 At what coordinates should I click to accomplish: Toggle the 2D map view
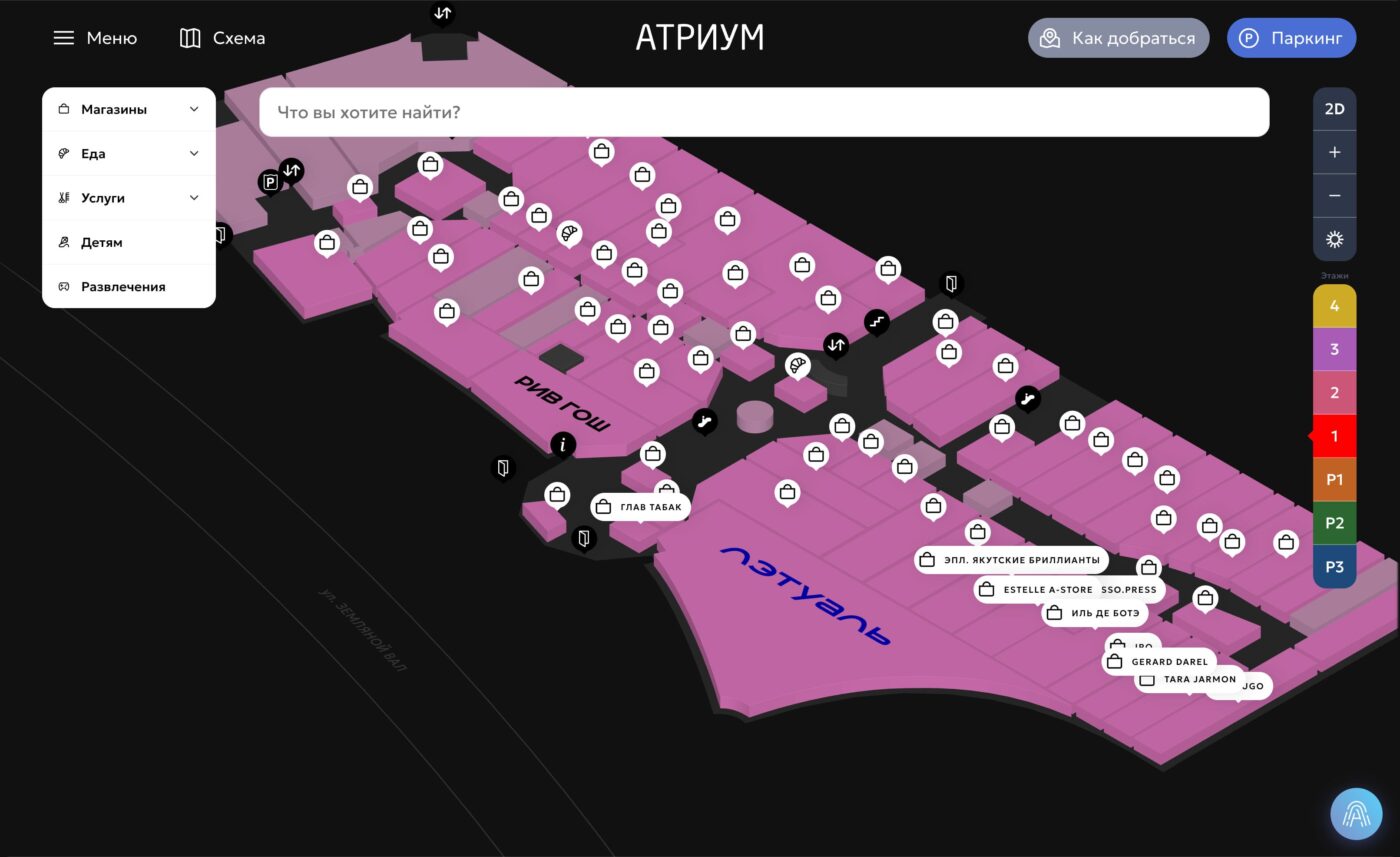1334,109
